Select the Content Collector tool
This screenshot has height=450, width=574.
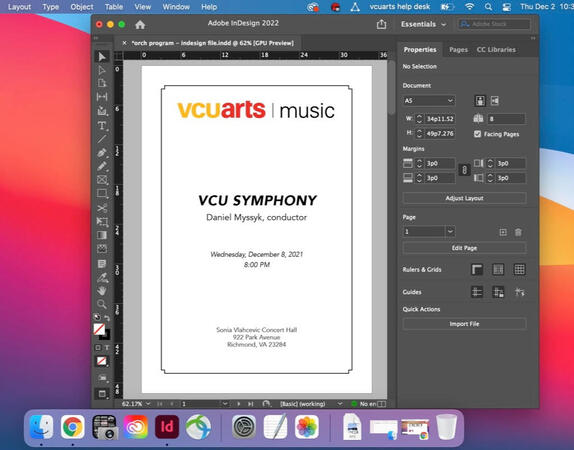tap(102, 111)
